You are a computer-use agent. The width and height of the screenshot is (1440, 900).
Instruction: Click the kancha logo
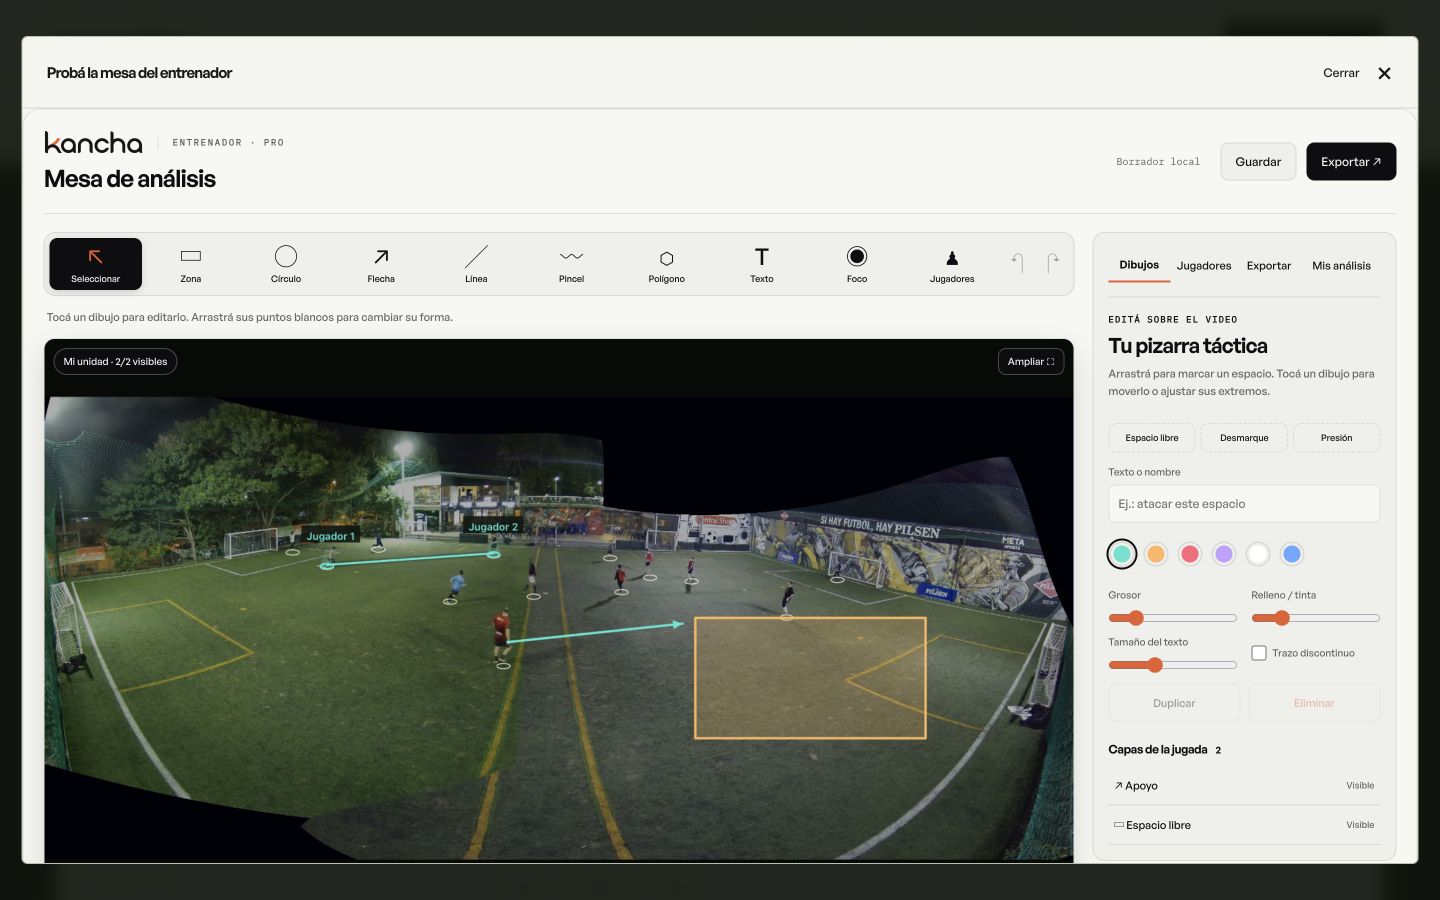click(93, 142)
